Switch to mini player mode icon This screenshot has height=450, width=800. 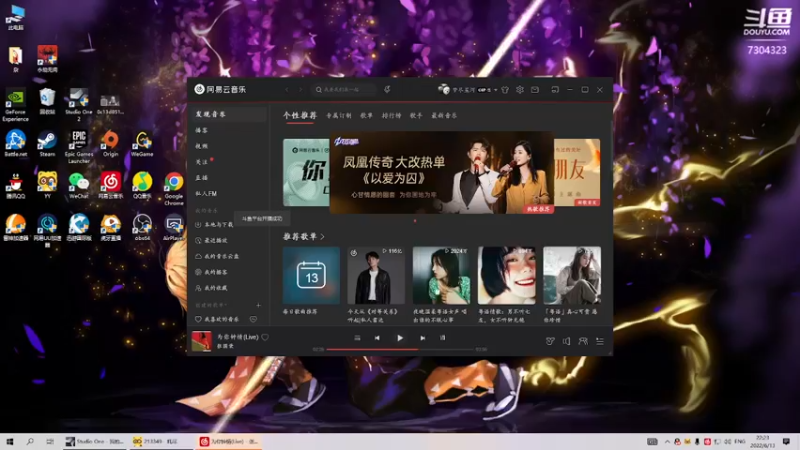point(555,90)
